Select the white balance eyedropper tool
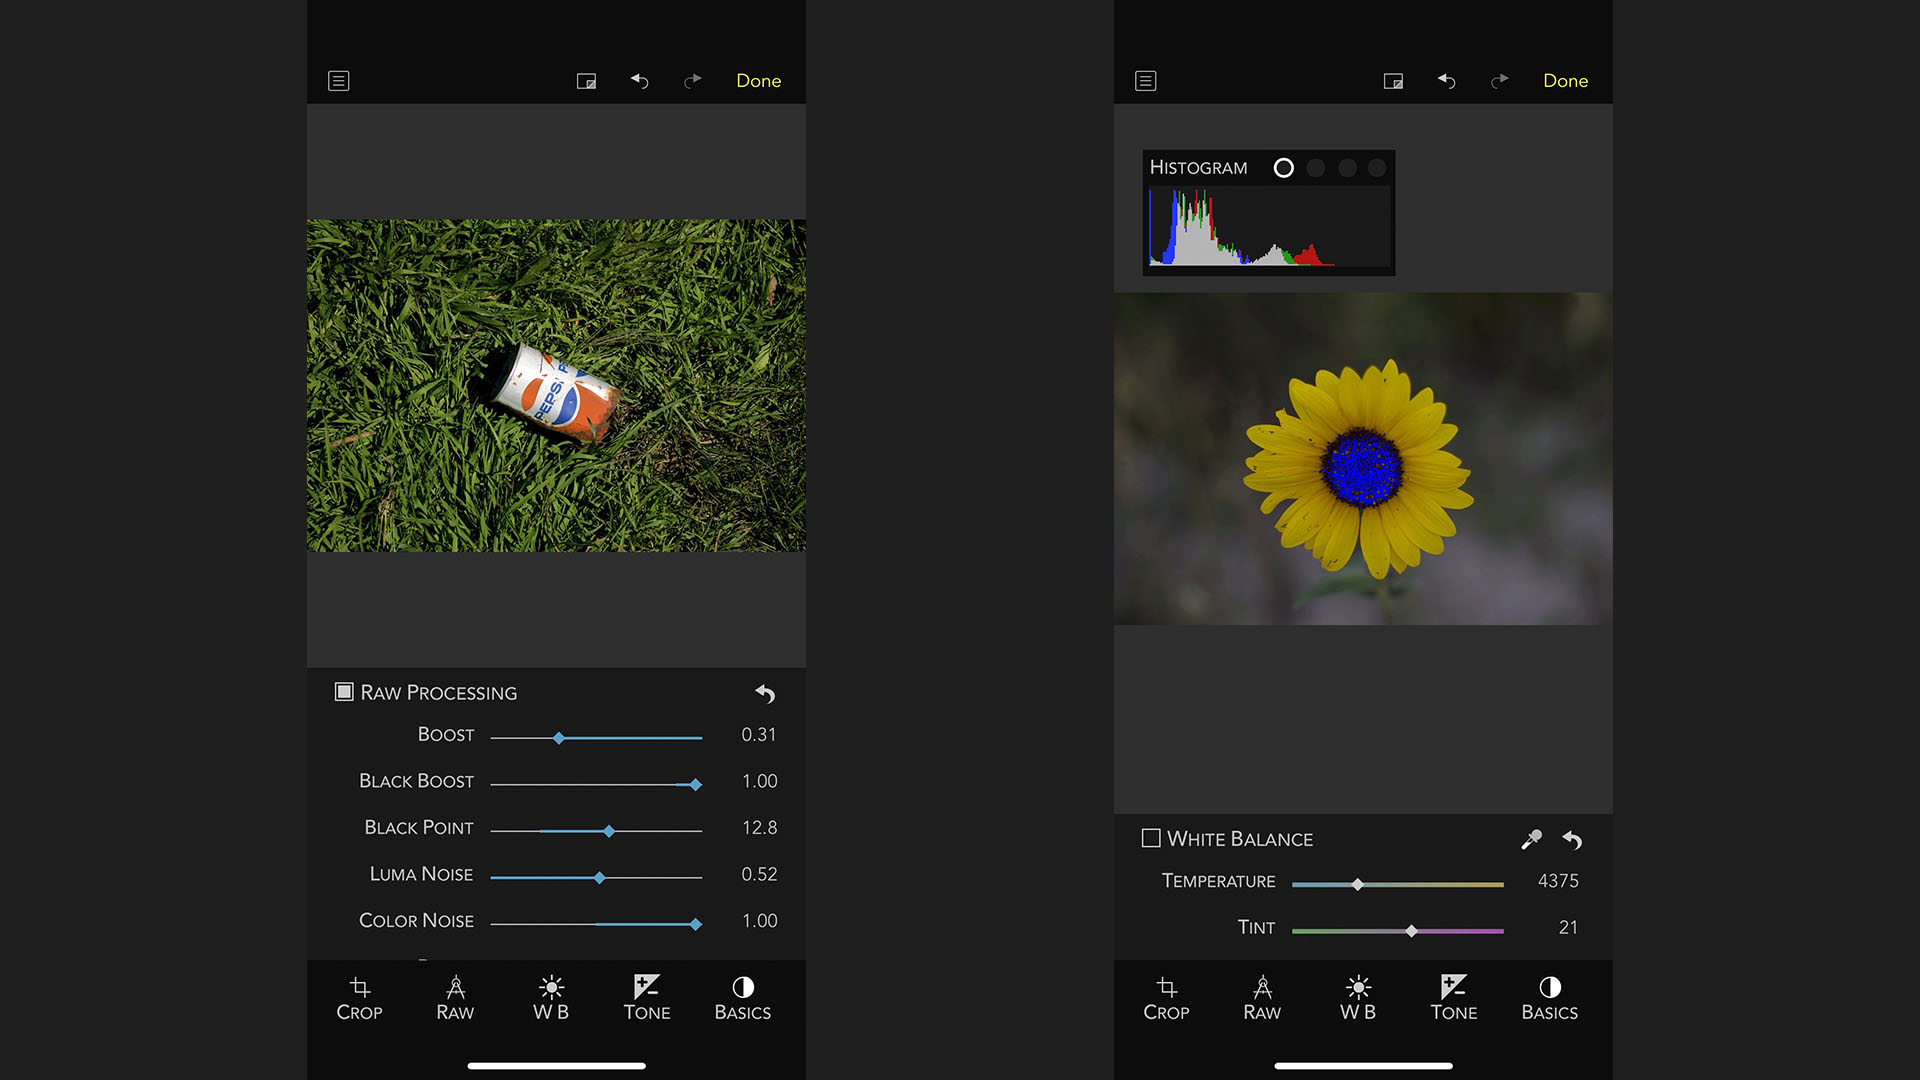This screenshot has width=1920, height=1080. 1531,839
